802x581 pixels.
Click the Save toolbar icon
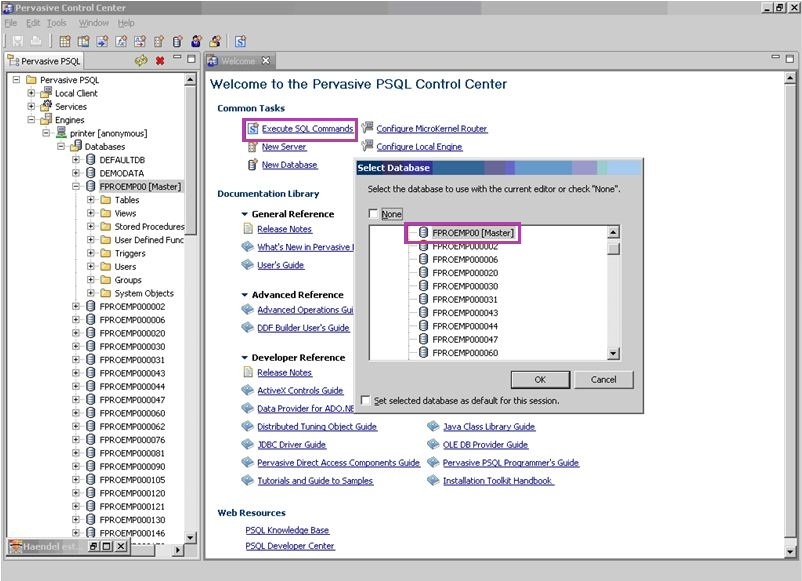click(x=18, y=41)
